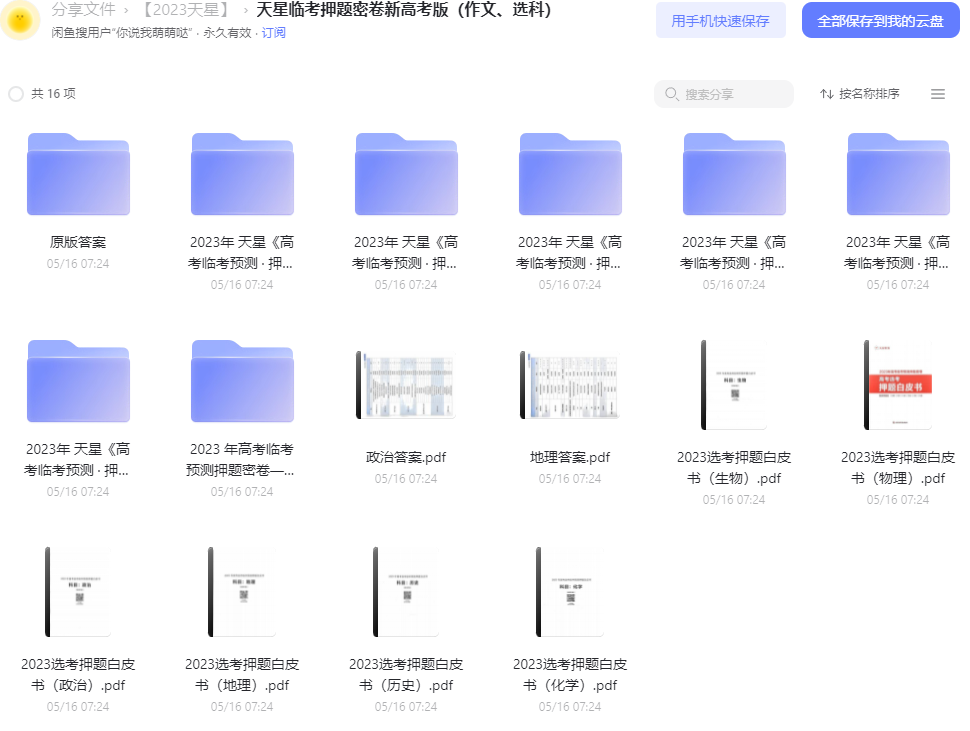Image resolution: width=970 pixels, height=731 pixels.
Task: Open 2023选考押题白皮书（历史）.pdf
Action: pos(406,592)
